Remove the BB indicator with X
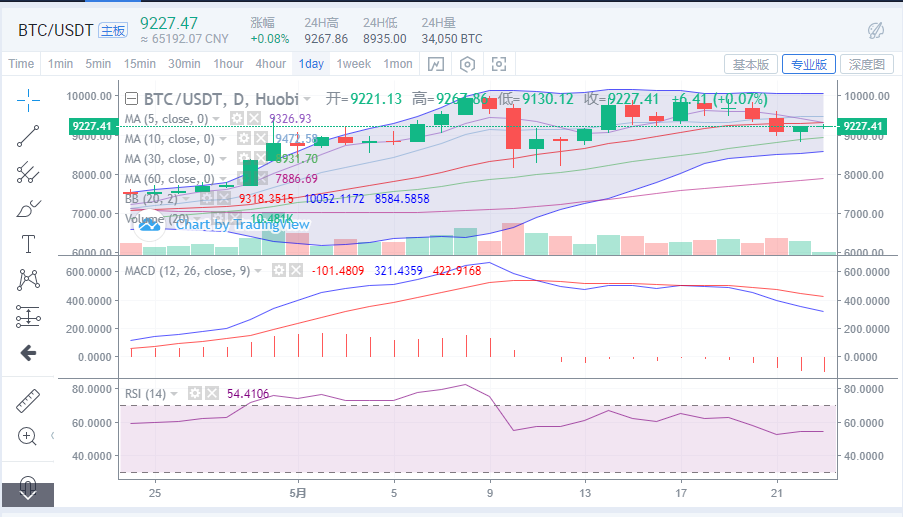 click(224, 199)
